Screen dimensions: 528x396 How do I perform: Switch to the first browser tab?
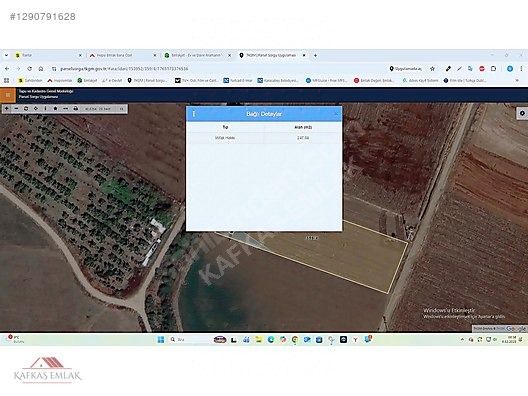(47, 55)
